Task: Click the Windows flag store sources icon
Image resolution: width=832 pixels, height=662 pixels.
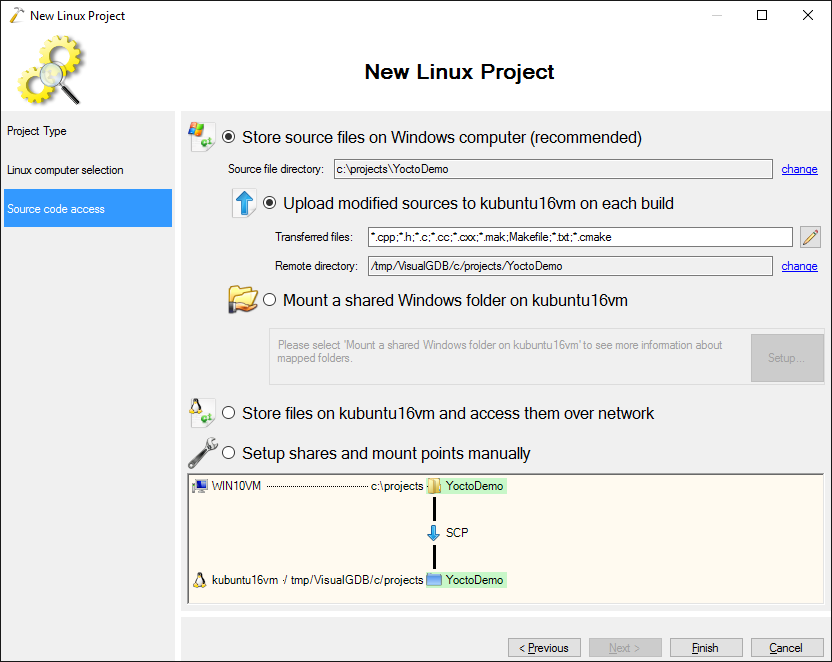Action: 203,137
